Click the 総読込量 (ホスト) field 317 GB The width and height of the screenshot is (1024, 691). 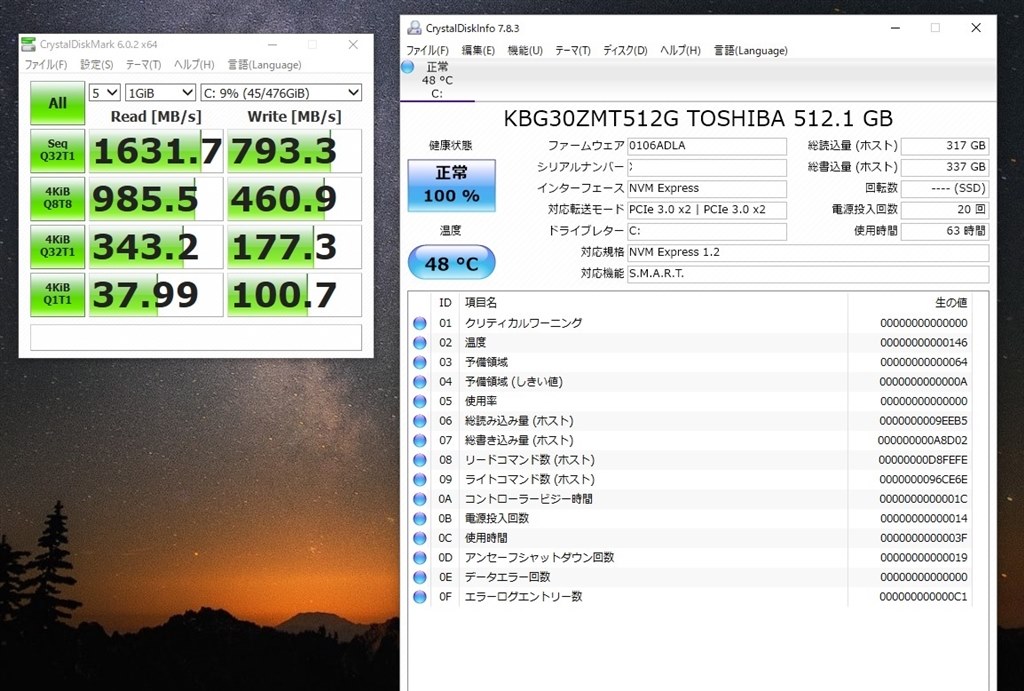click(944, 146)
